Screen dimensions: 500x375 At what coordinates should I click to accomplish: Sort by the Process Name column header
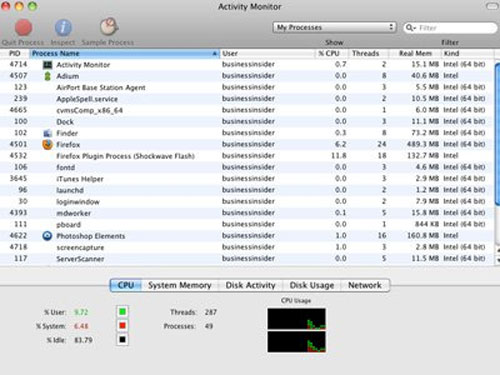tap(125, 54)
